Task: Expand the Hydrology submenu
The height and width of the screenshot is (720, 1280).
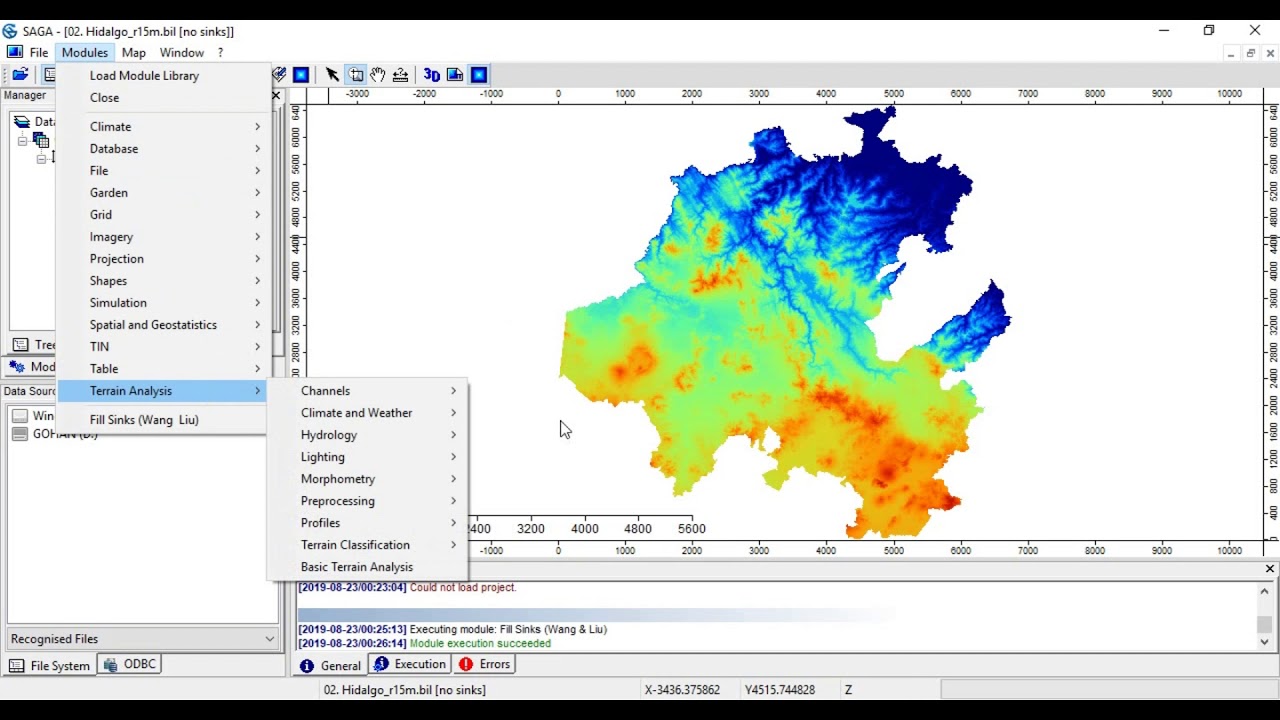Action: pyautogui.click(x=367, y=435)
